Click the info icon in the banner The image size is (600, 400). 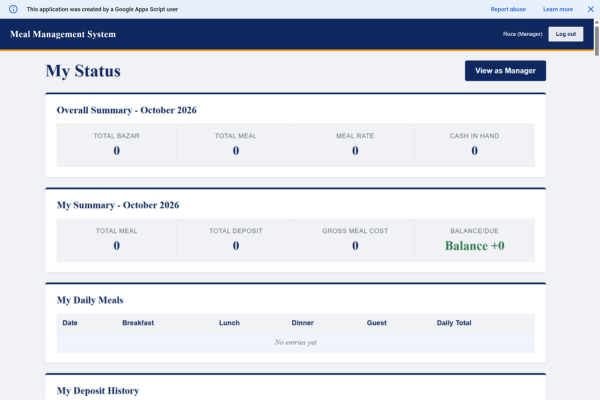(x=13, y=9)
